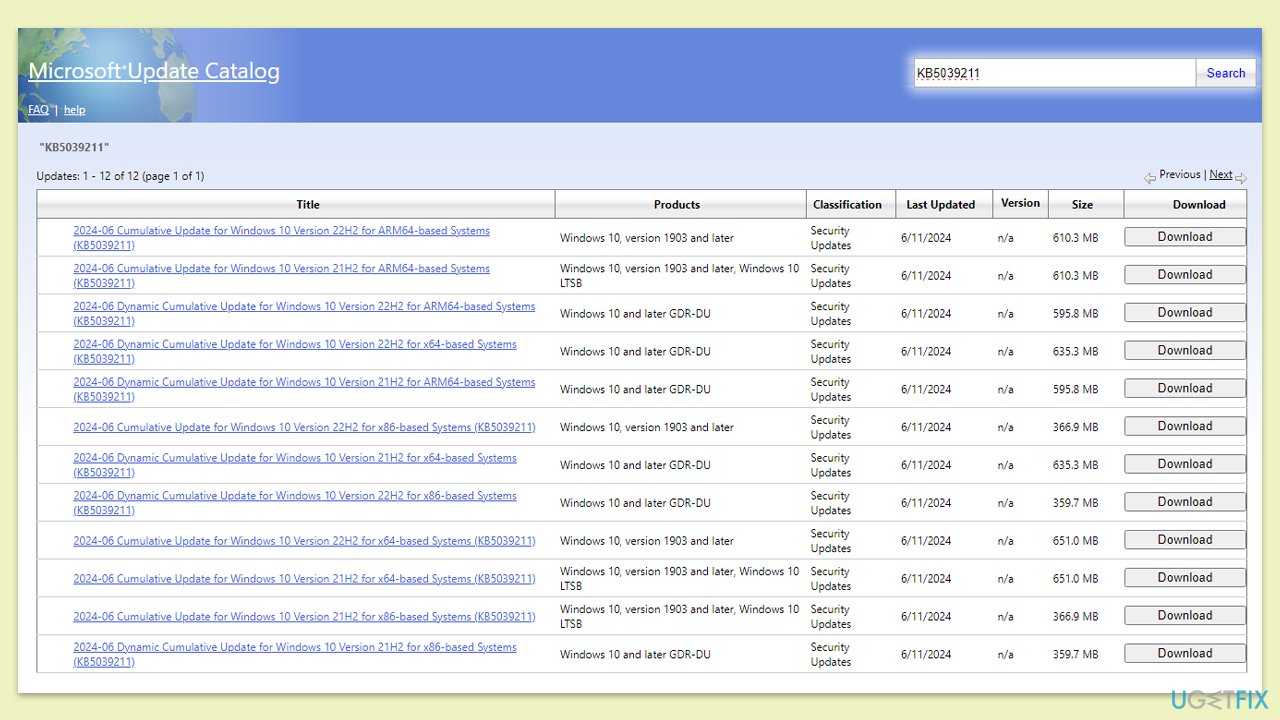Viewport: 1280px width, 720px height.
Task: Open Cumulative Update 21H2 x86-based Systems link
Action: 304,617
